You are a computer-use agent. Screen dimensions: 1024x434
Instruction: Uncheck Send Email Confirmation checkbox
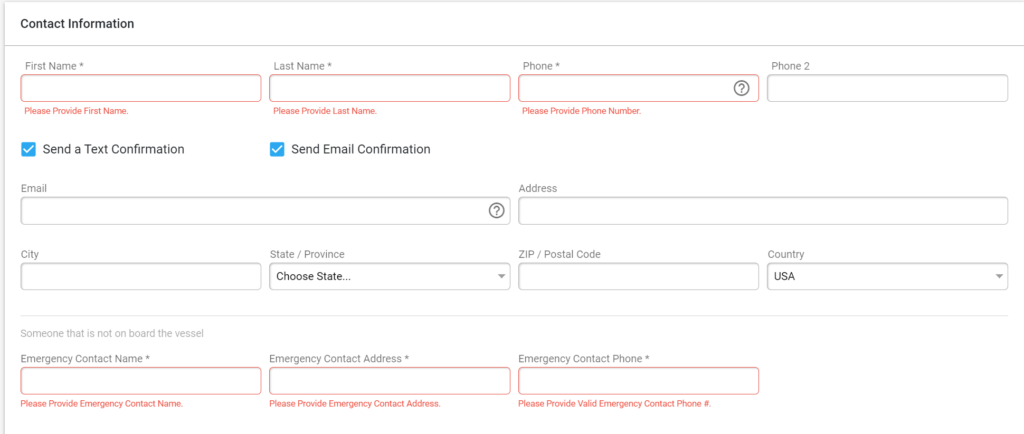click(x=277, y=149)
